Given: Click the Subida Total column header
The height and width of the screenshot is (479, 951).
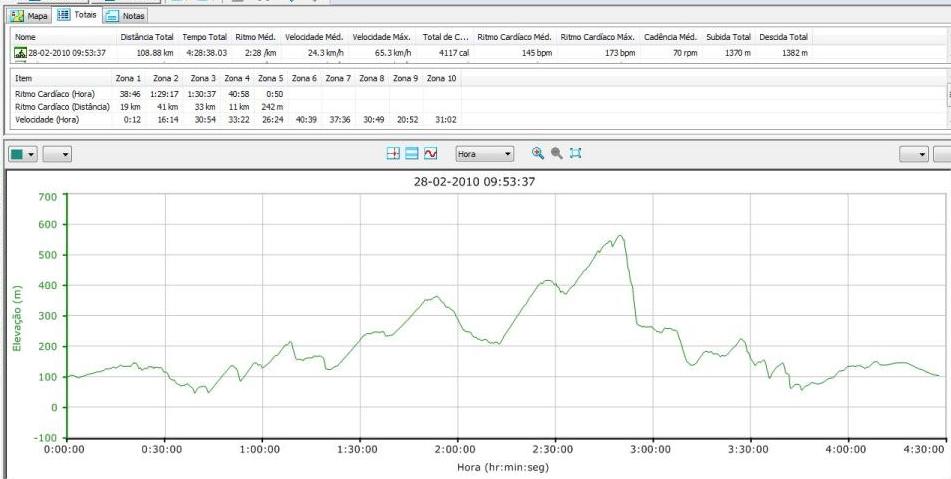Looking at the screenshot, I should (x=728, y=37).
